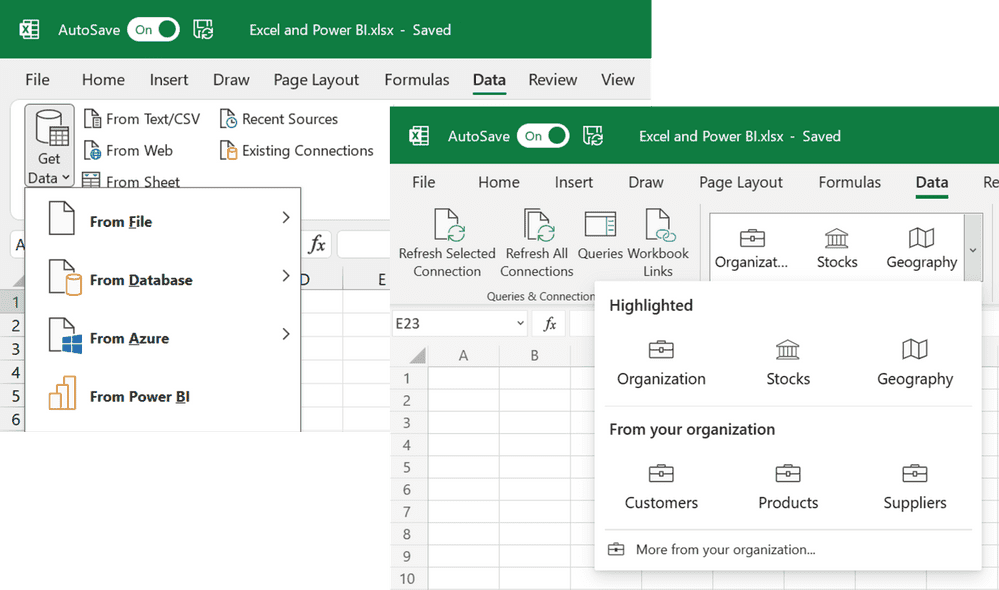
Task: Open Recent Sources
Action: 278,119
